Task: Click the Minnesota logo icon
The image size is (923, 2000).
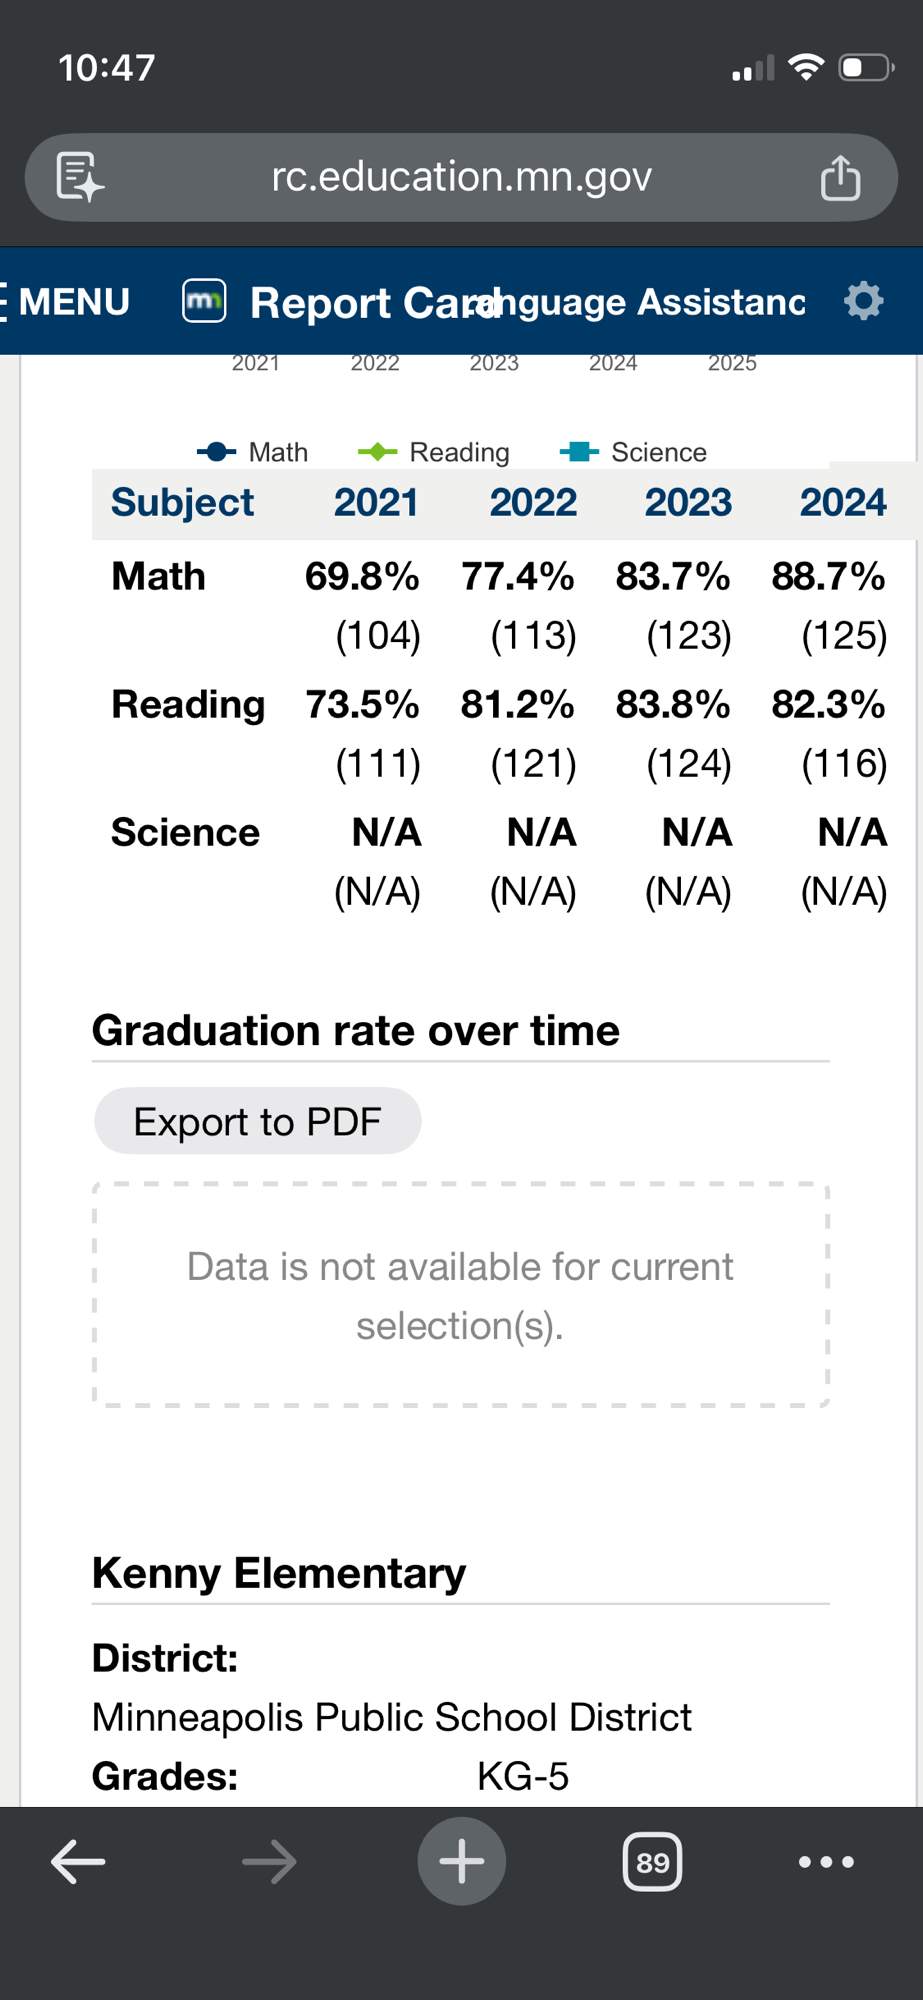Action: (x=204, y=301)
